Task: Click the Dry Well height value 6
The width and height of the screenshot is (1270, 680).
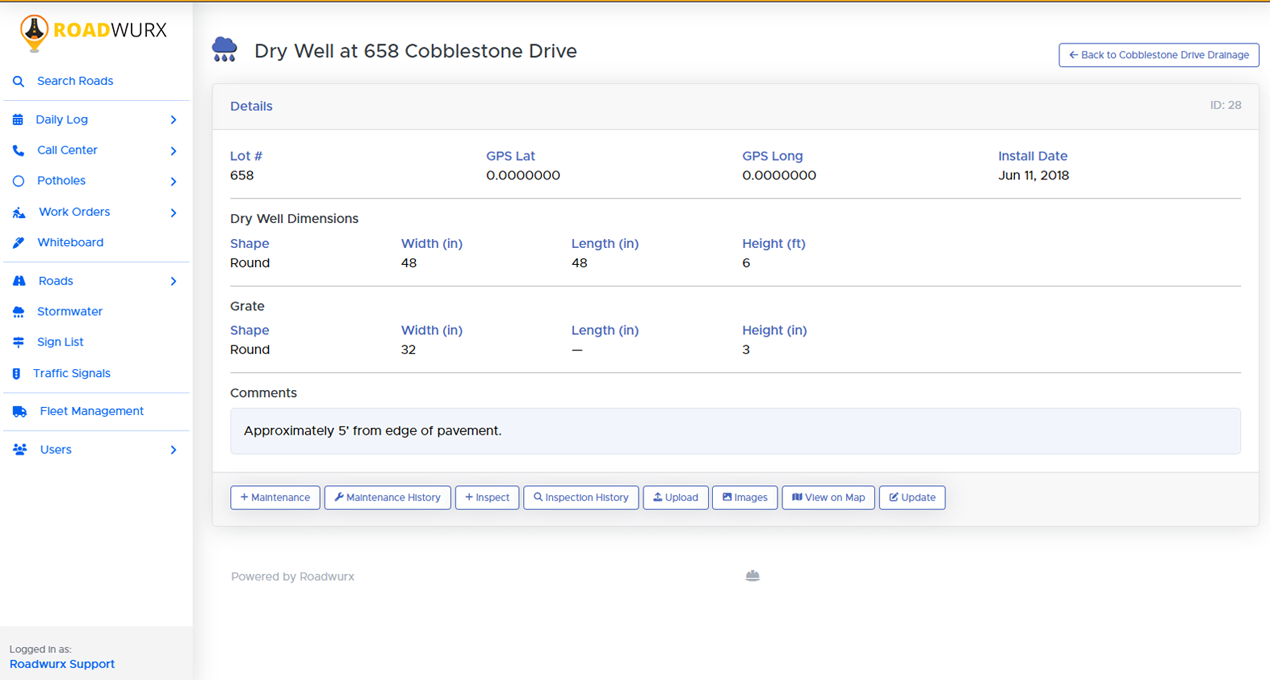Action: [x=746, y=263]
